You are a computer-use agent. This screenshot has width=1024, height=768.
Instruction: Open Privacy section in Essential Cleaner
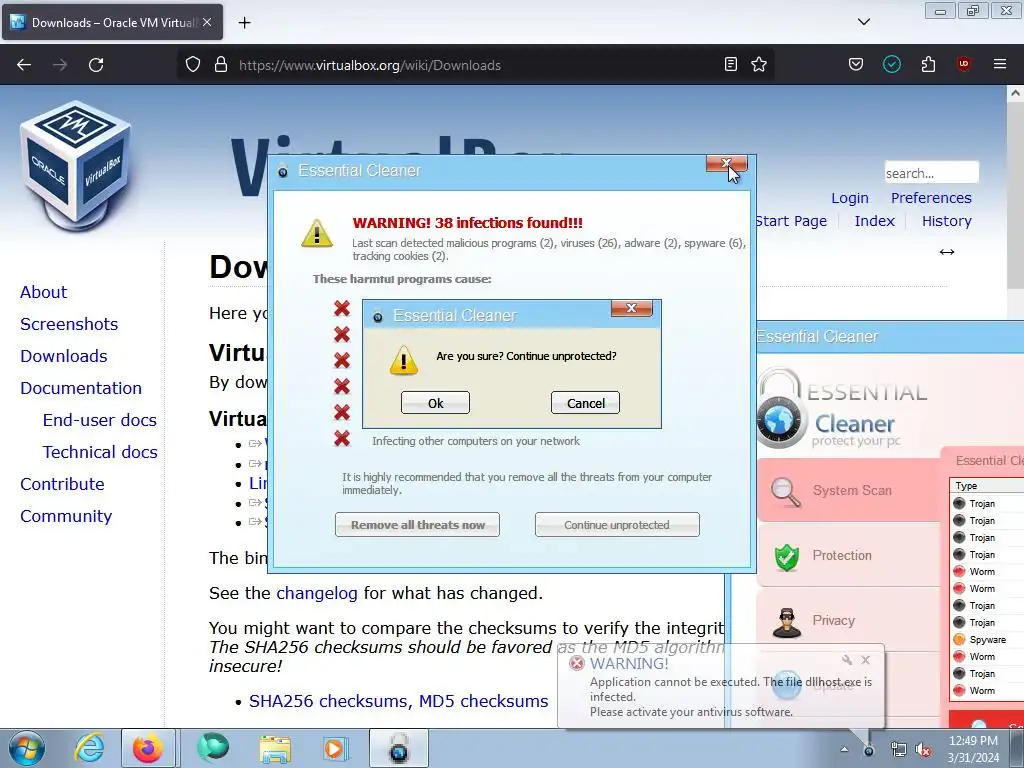click(x=848, y=620)
